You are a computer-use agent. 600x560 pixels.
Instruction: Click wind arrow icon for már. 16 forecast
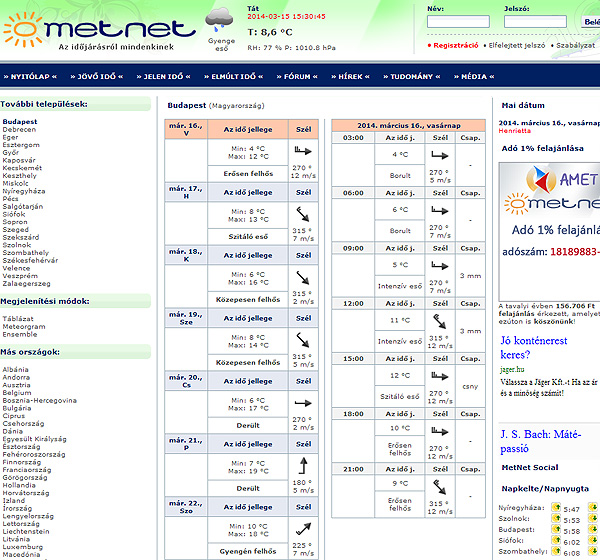303,151
